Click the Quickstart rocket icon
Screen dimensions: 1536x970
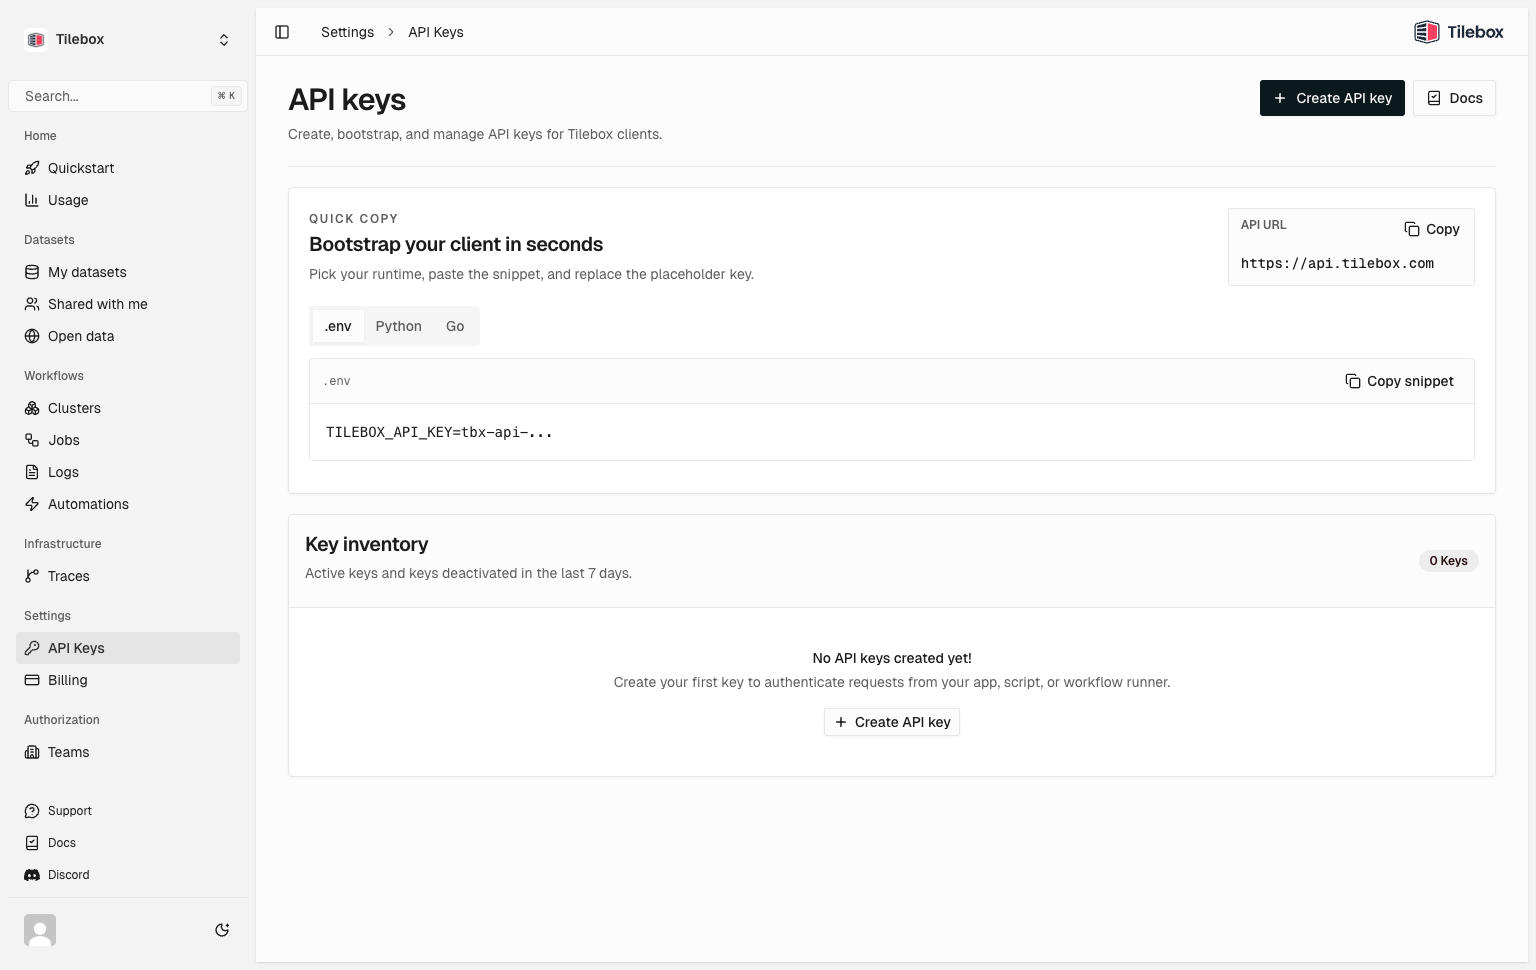(32, 168)
